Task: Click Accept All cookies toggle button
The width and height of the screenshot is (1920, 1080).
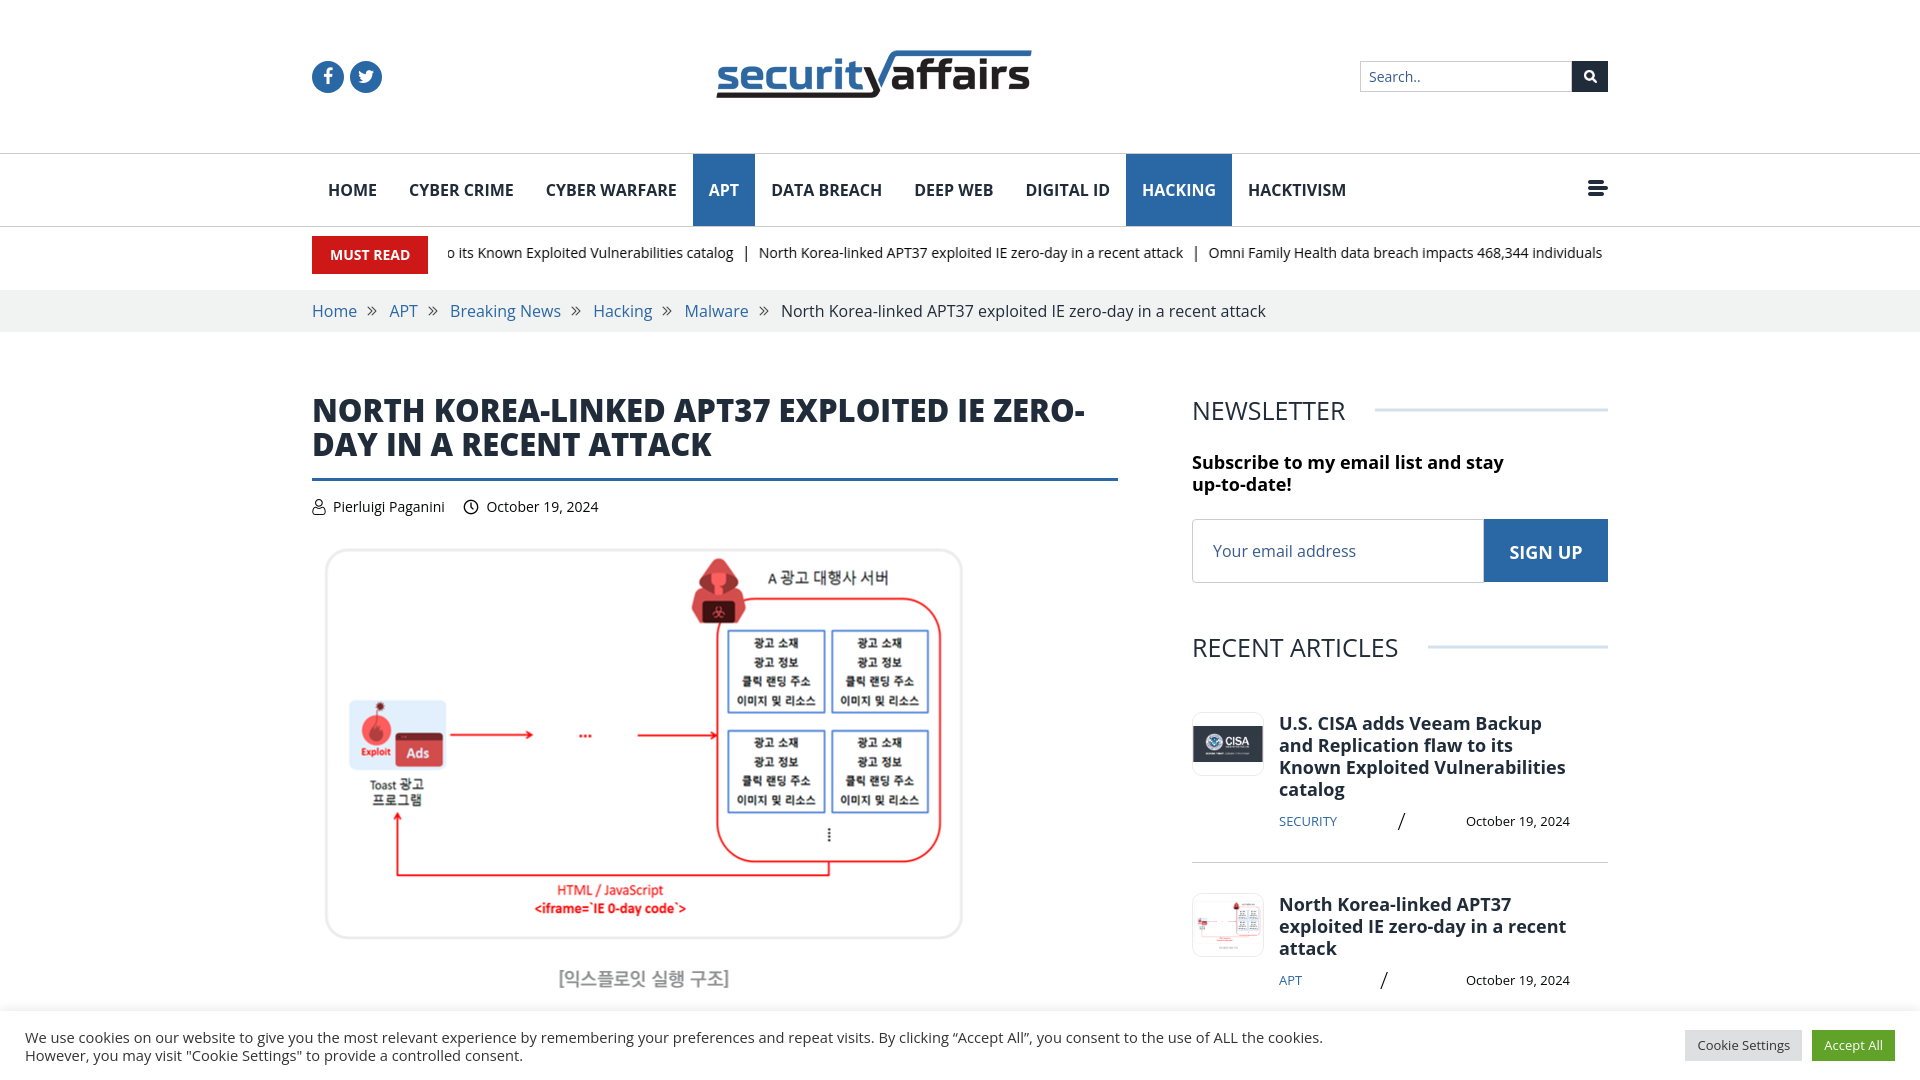Action: pos(1853,1044)
